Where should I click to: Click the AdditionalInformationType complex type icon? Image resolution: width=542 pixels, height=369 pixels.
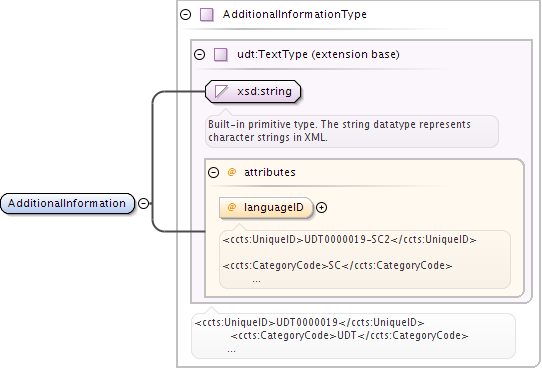pos(207,15)
